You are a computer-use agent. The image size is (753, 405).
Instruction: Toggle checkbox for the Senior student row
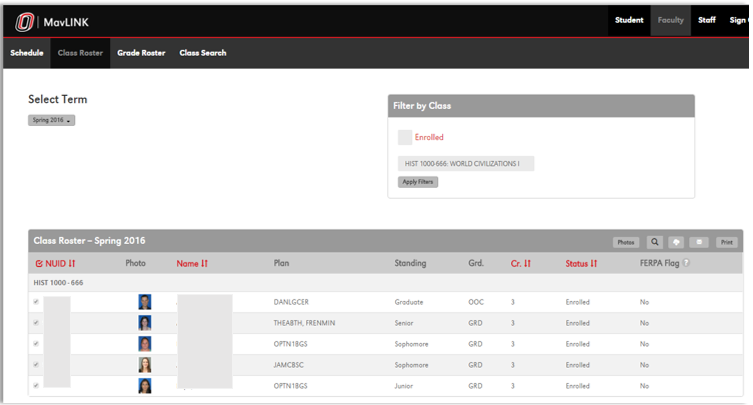click(37, 323)
